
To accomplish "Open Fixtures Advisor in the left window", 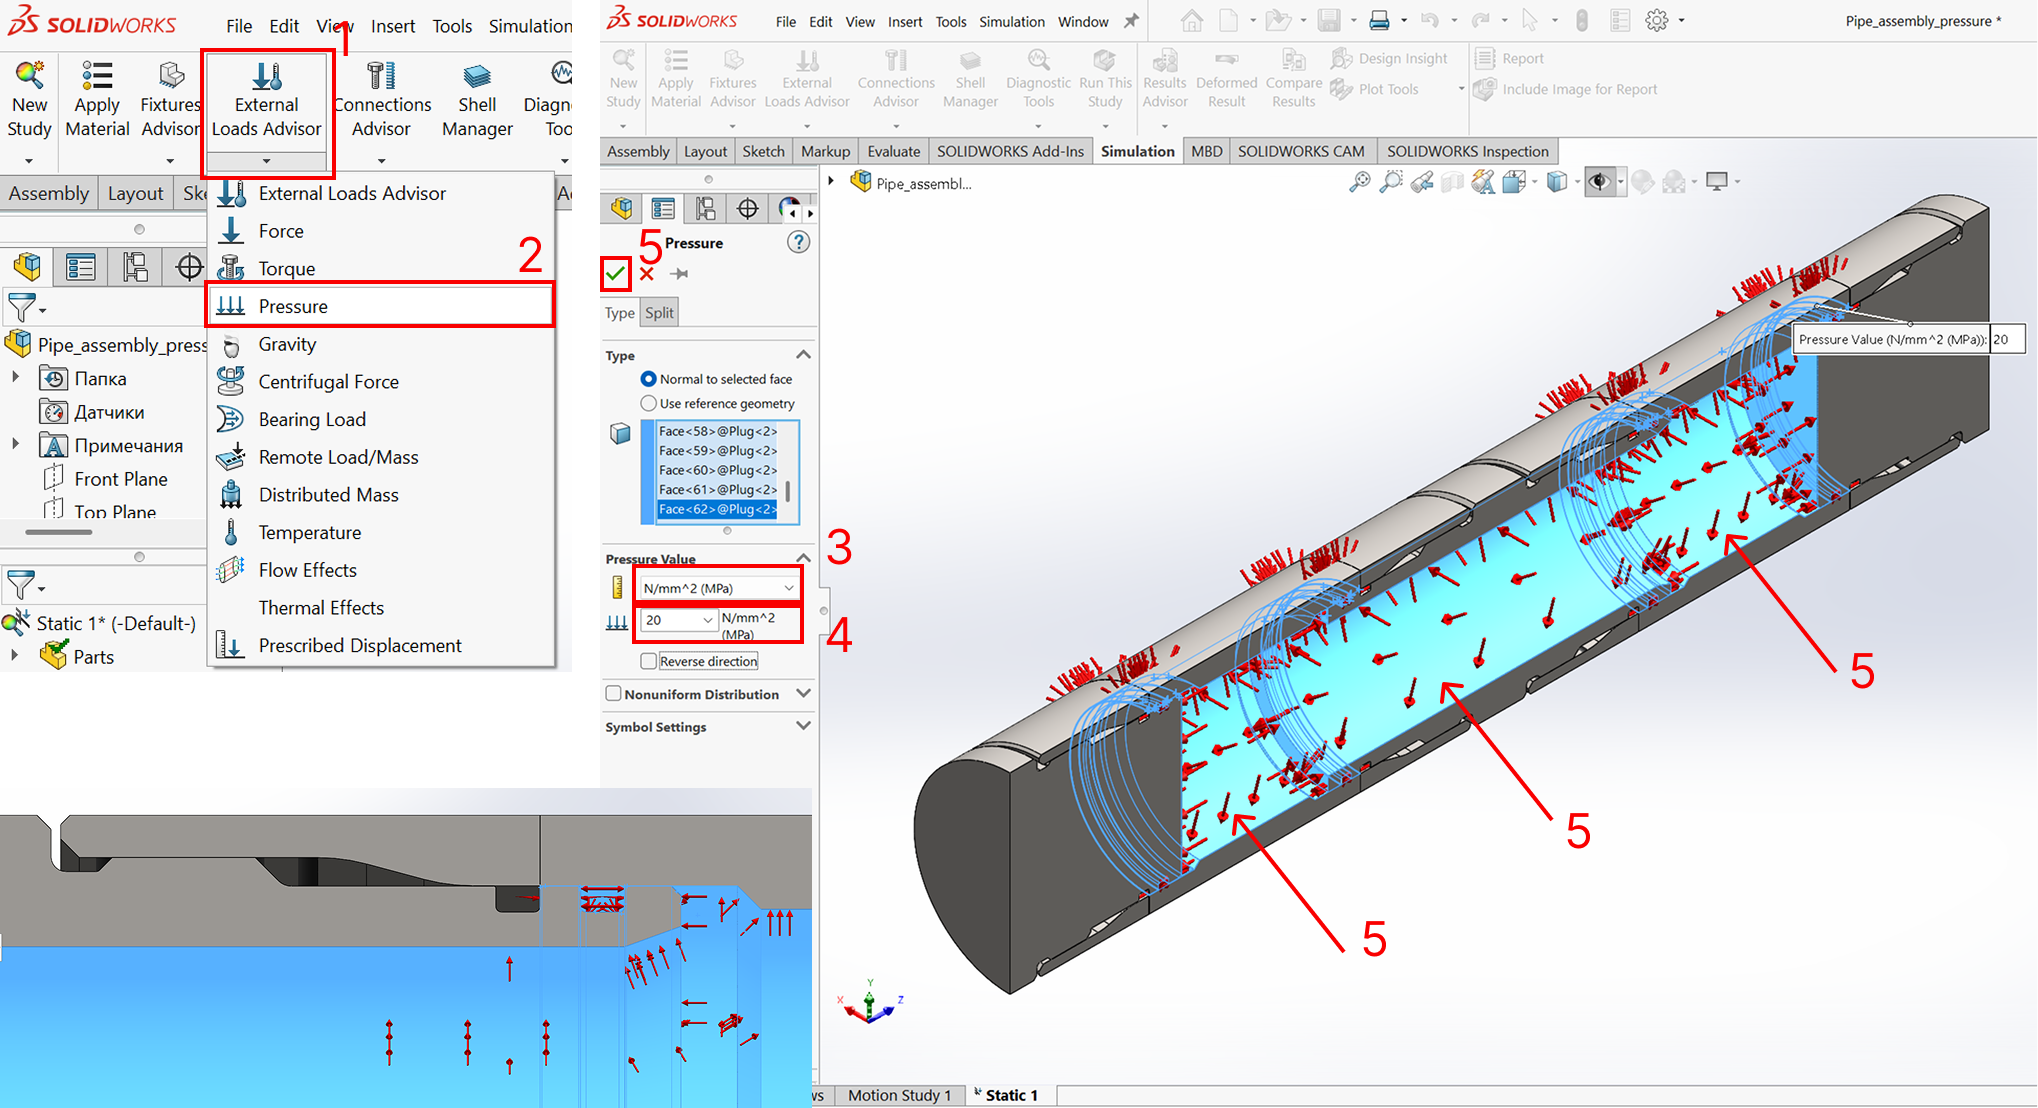I will [x=170, y=100].
